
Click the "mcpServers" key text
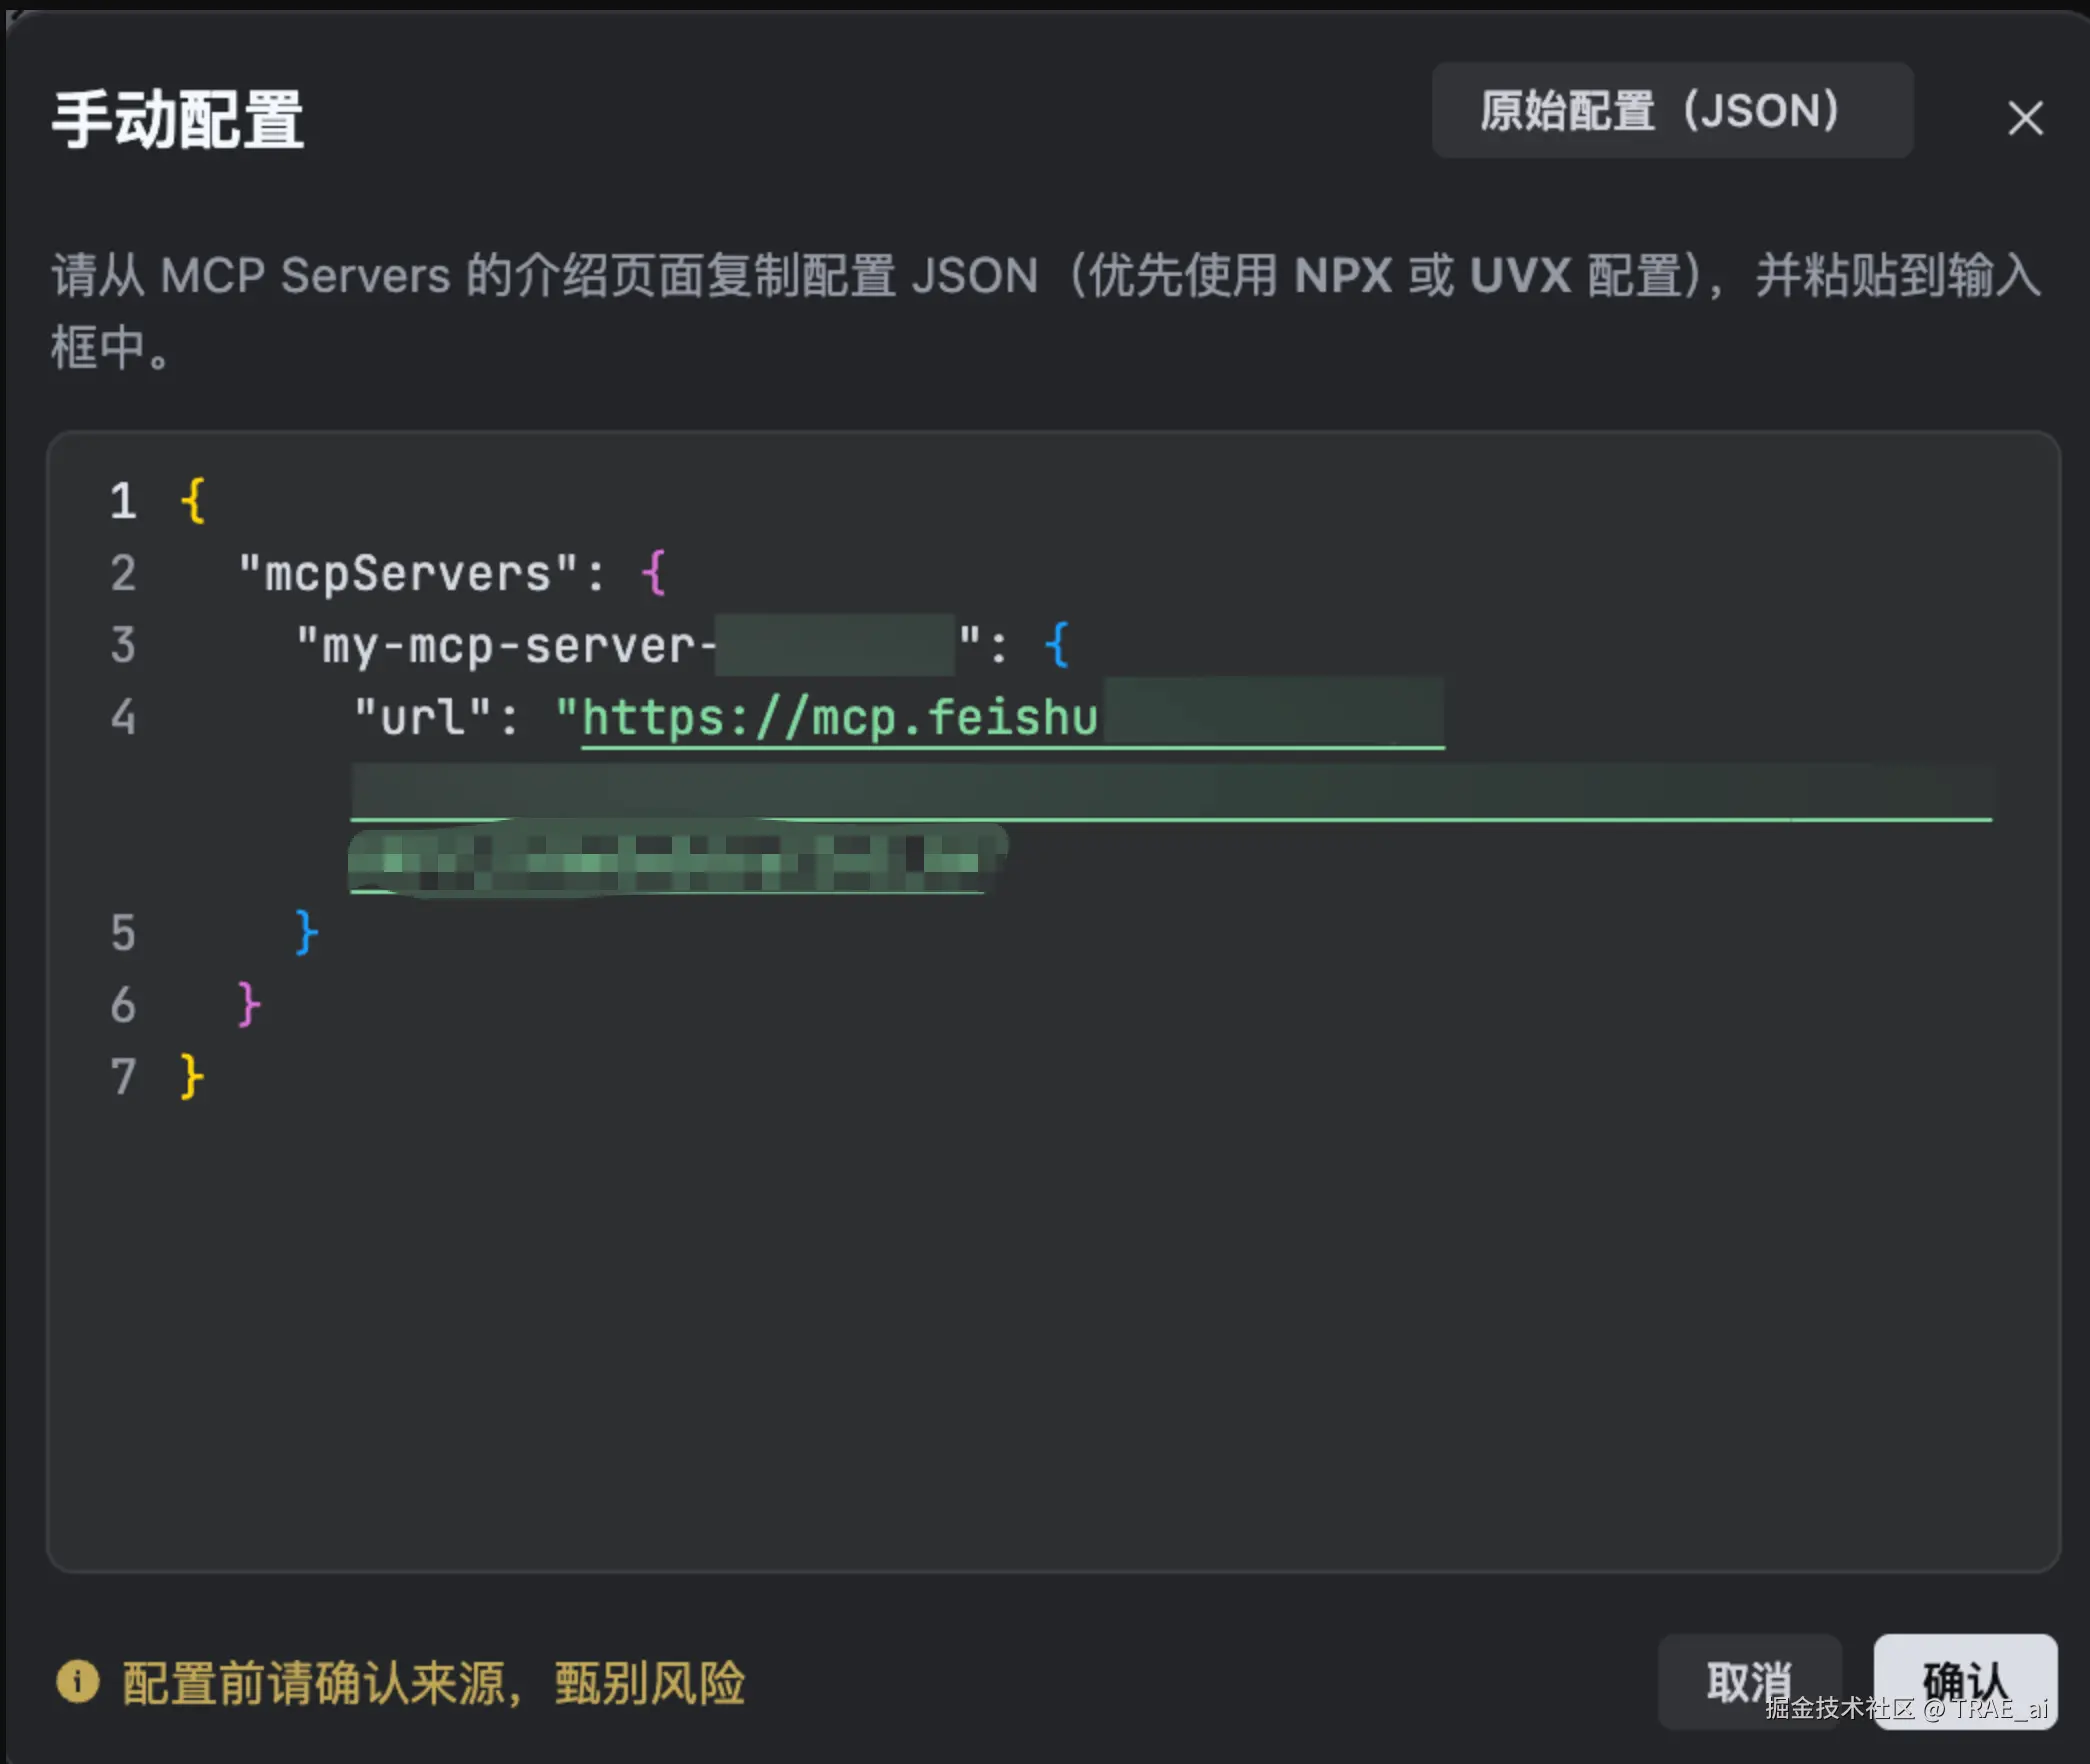click(408, 574)
